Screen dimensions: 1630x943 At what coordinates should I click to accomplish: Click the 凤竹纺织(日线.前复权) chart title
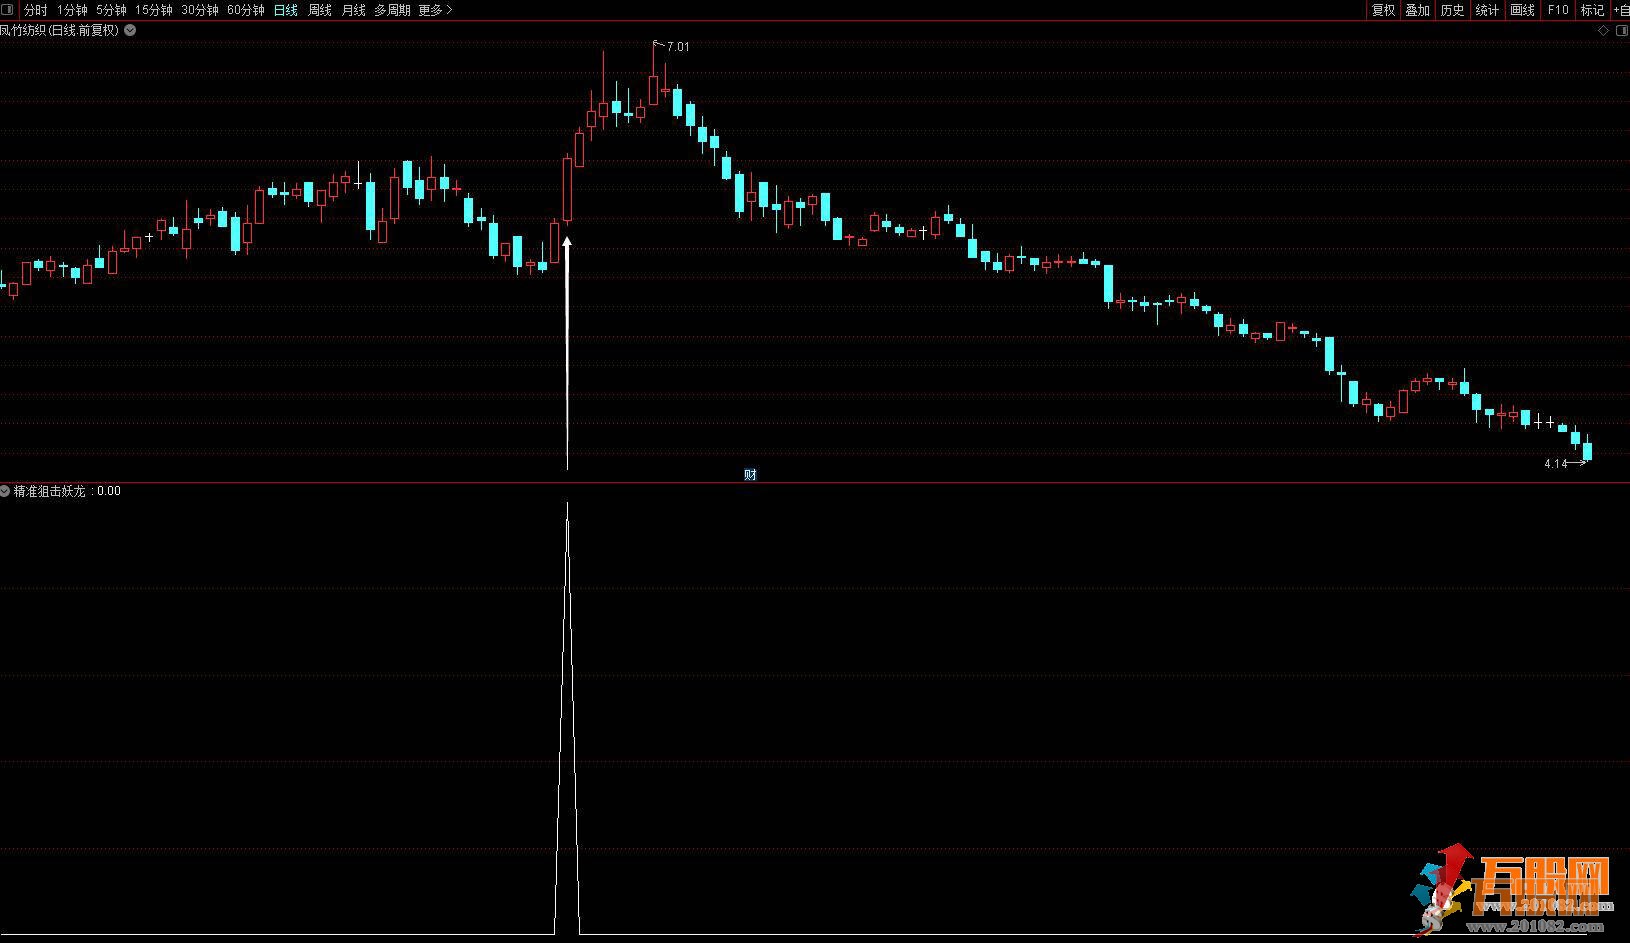pyautogui.click(x=60, y=30)
